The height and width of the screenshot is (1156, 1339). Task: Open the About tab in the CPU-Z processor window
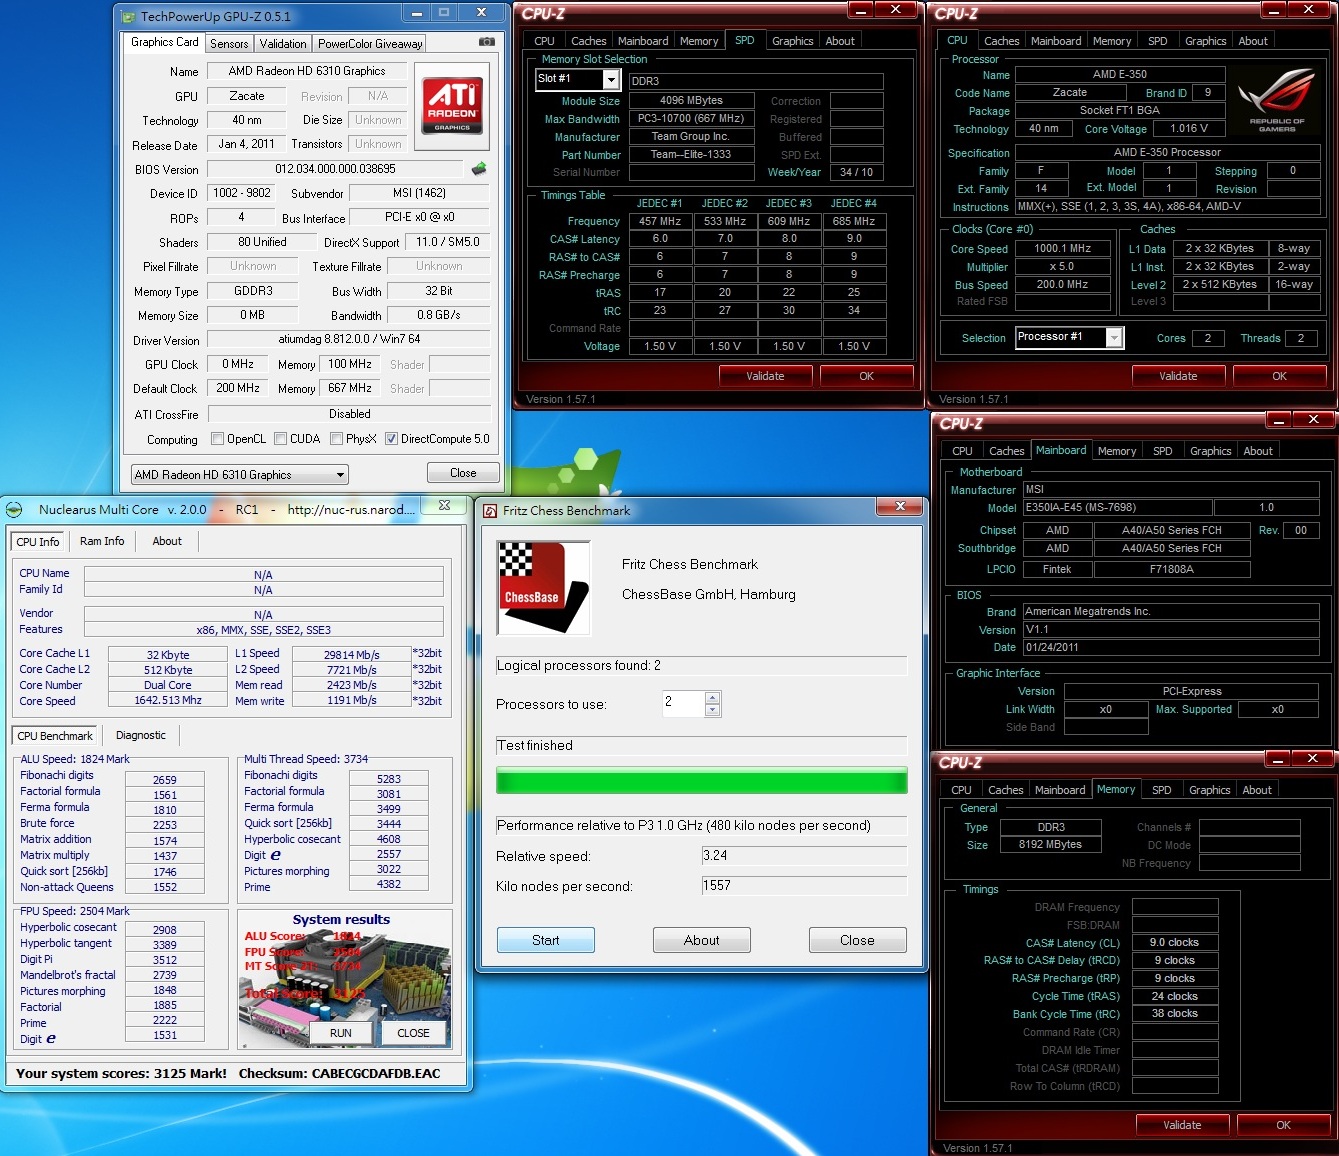click(x=1253, y=41)
